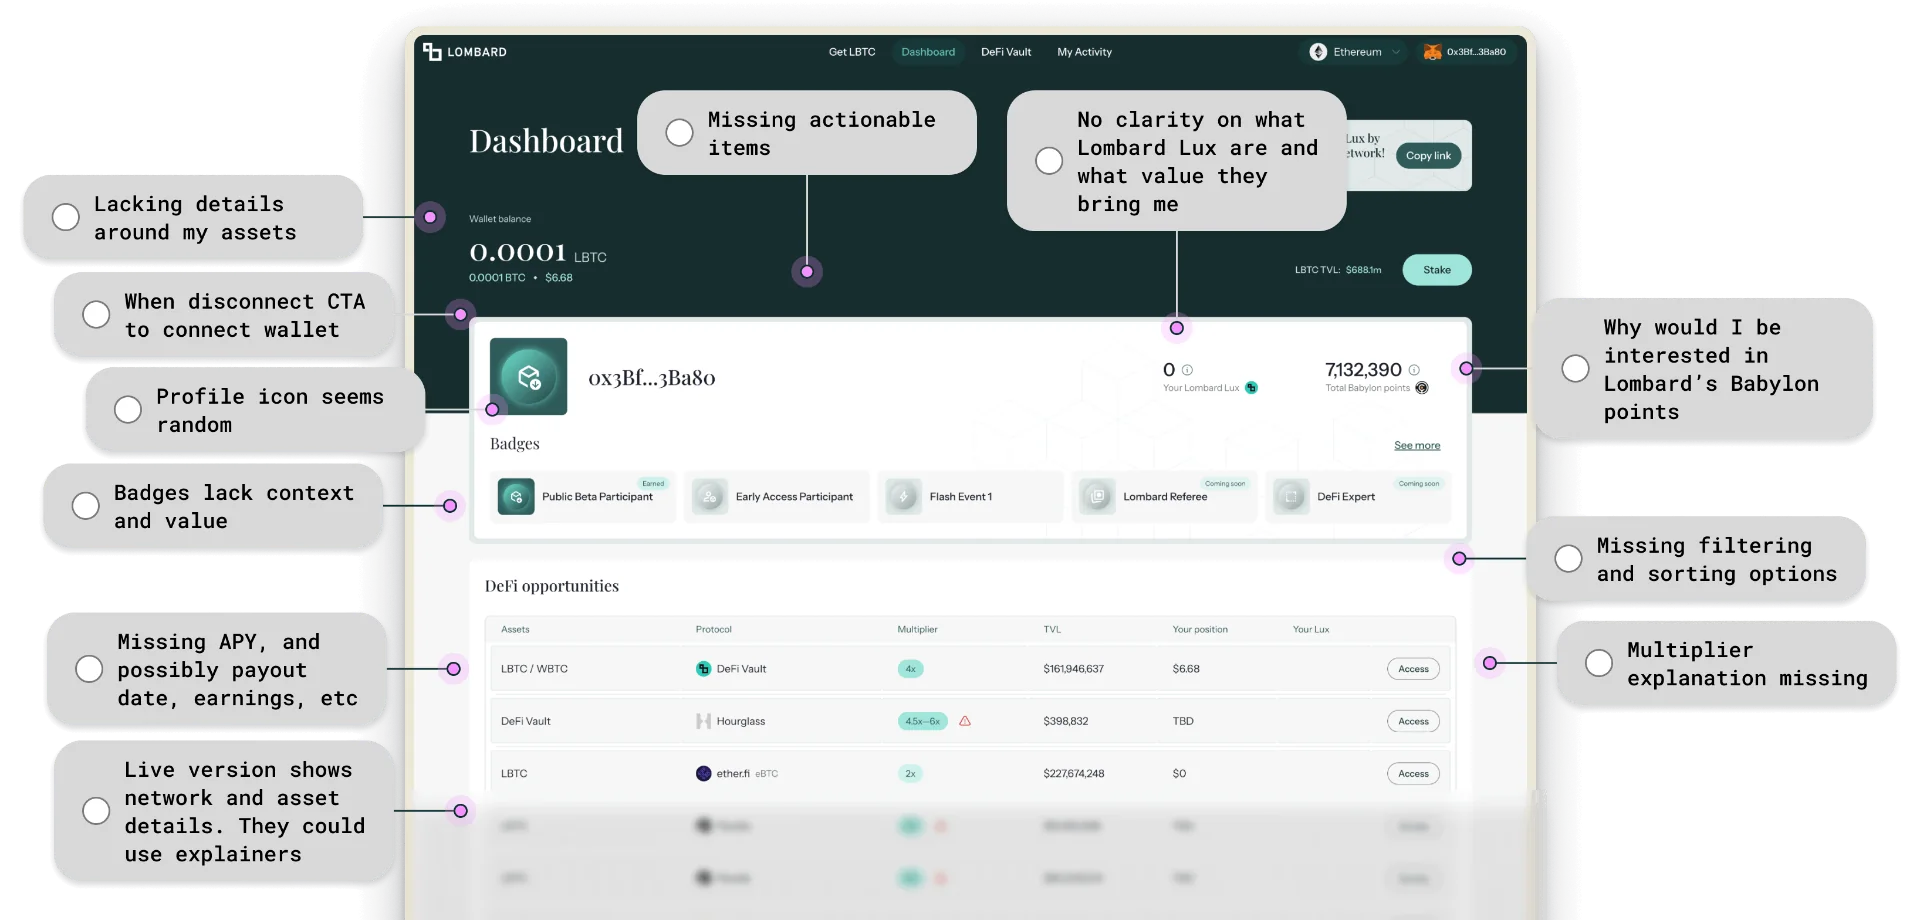Click the Ethereum network icon
Image resolution: width=1920 pixels, height=920 pixels.
point(1318,52)
